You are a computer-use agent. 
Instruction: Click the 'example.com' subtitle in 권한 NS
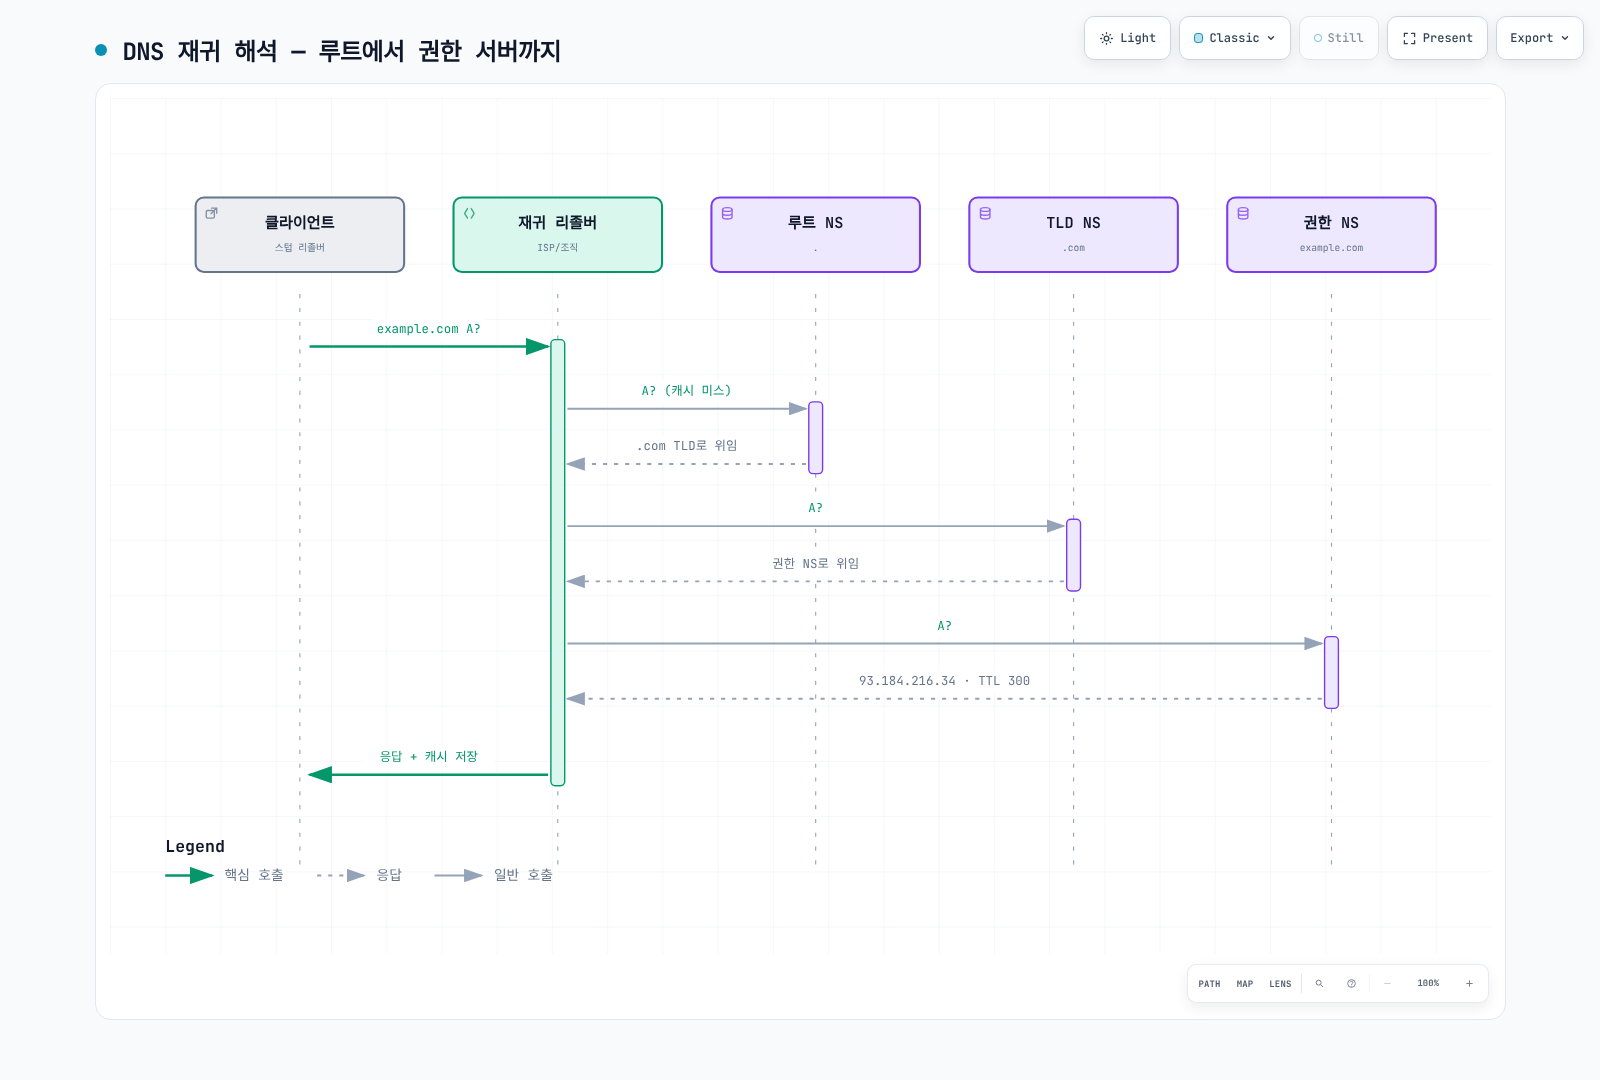pos(1332,248)
